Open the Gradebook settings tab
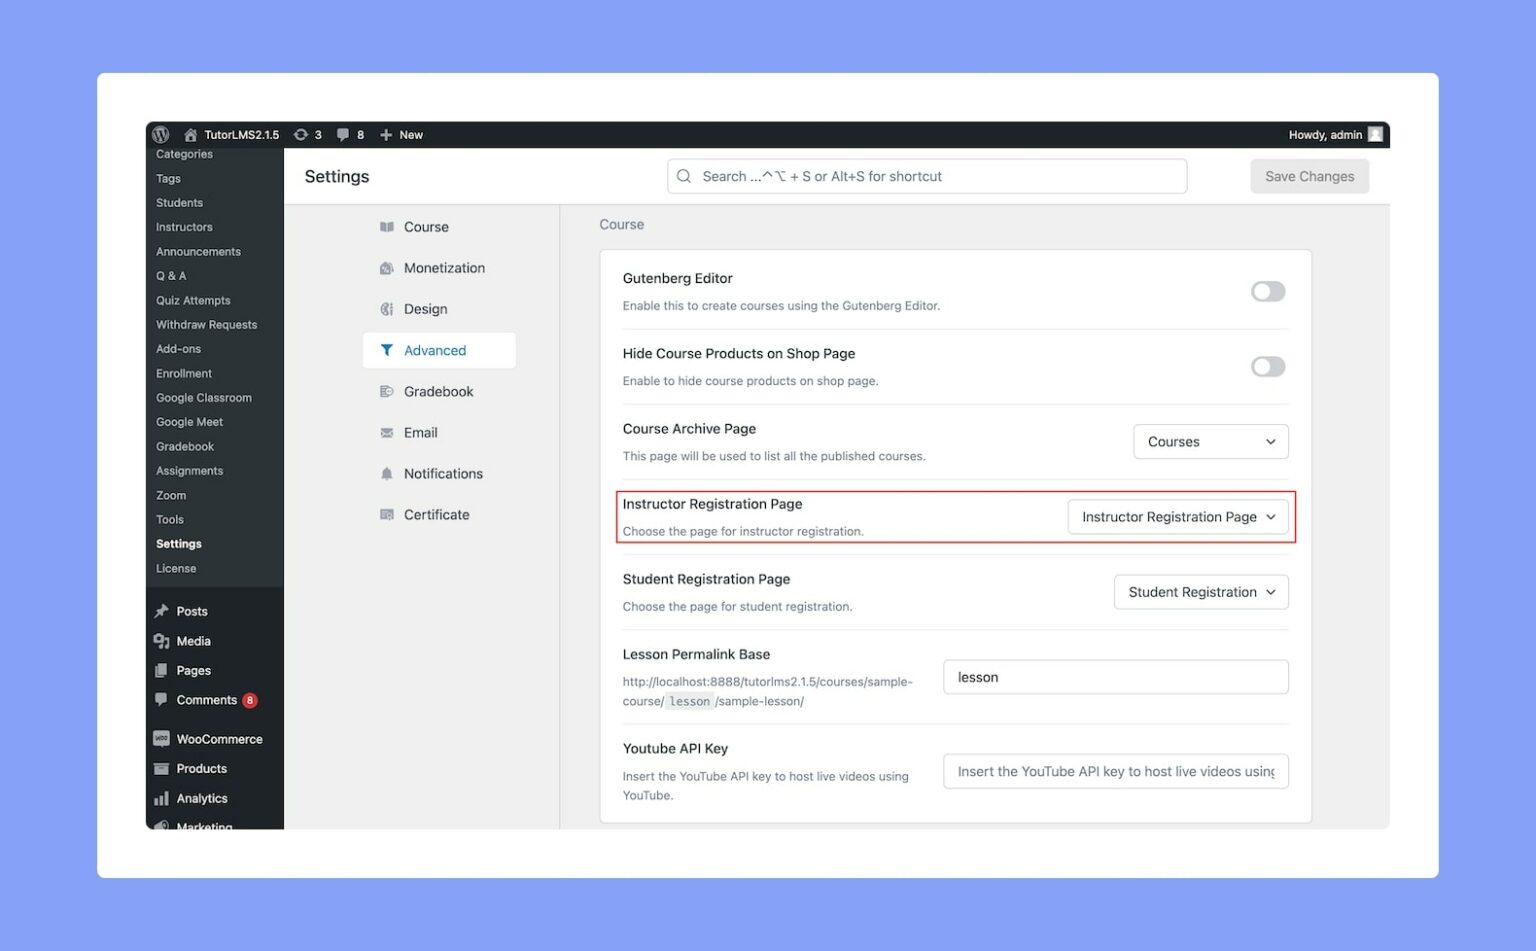This screenshot has height=951, width=1536. pos(438,392)
